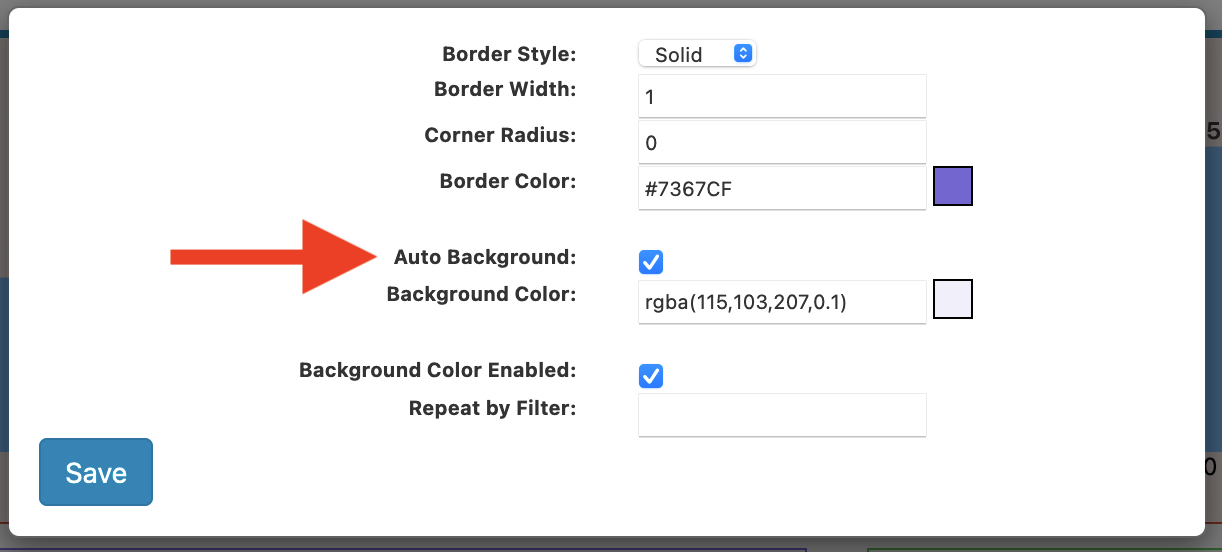Click the Border Color label
Viewport: 1222px width, 552px height.
click(x=508, y=181)
